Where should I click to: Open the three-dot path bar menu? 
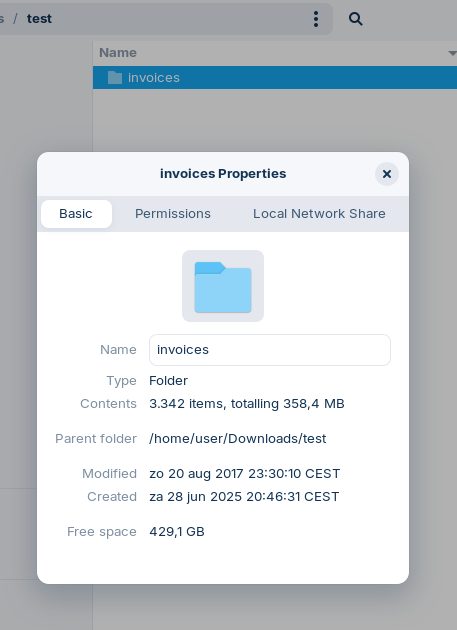316,19
